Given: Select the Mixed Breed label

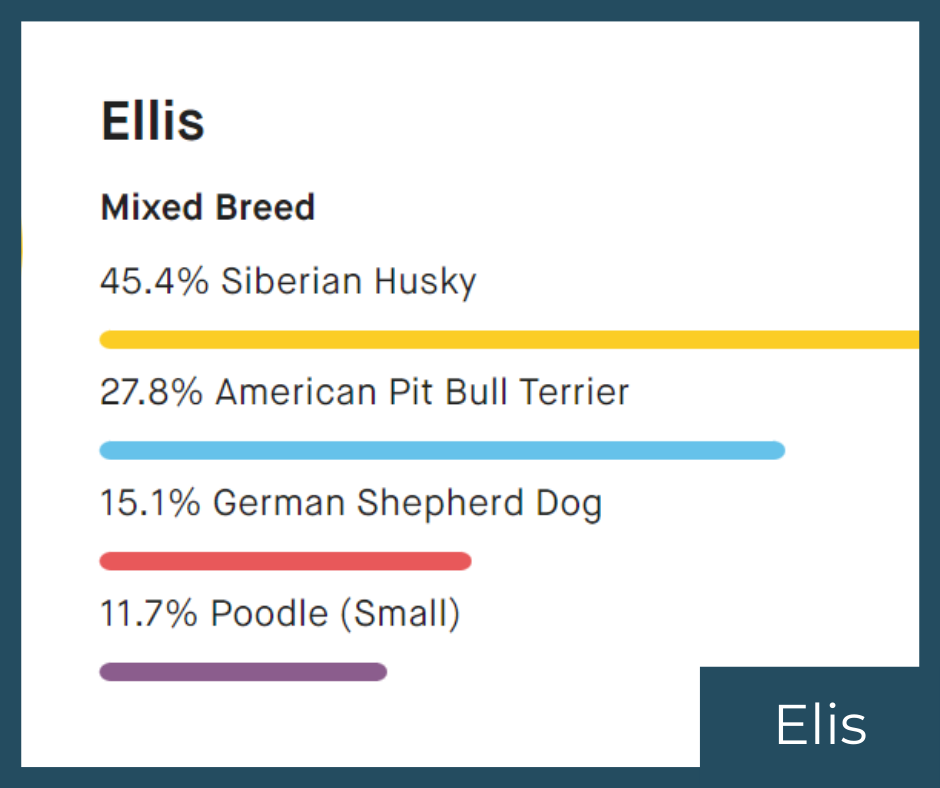Looking at the screenshot, I should click(x=207, y=207).
